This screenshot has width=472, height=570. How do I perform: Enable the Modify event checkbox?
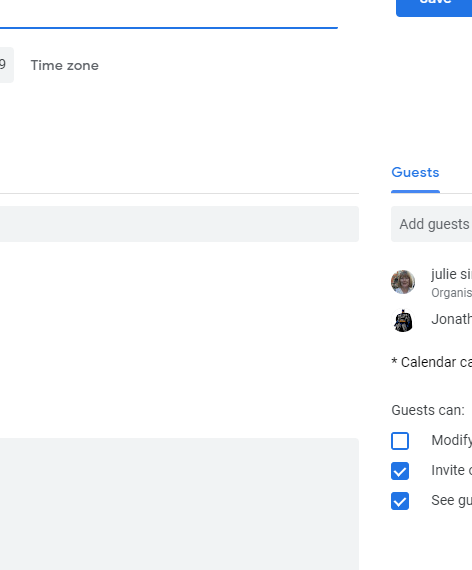coord(400,441)
